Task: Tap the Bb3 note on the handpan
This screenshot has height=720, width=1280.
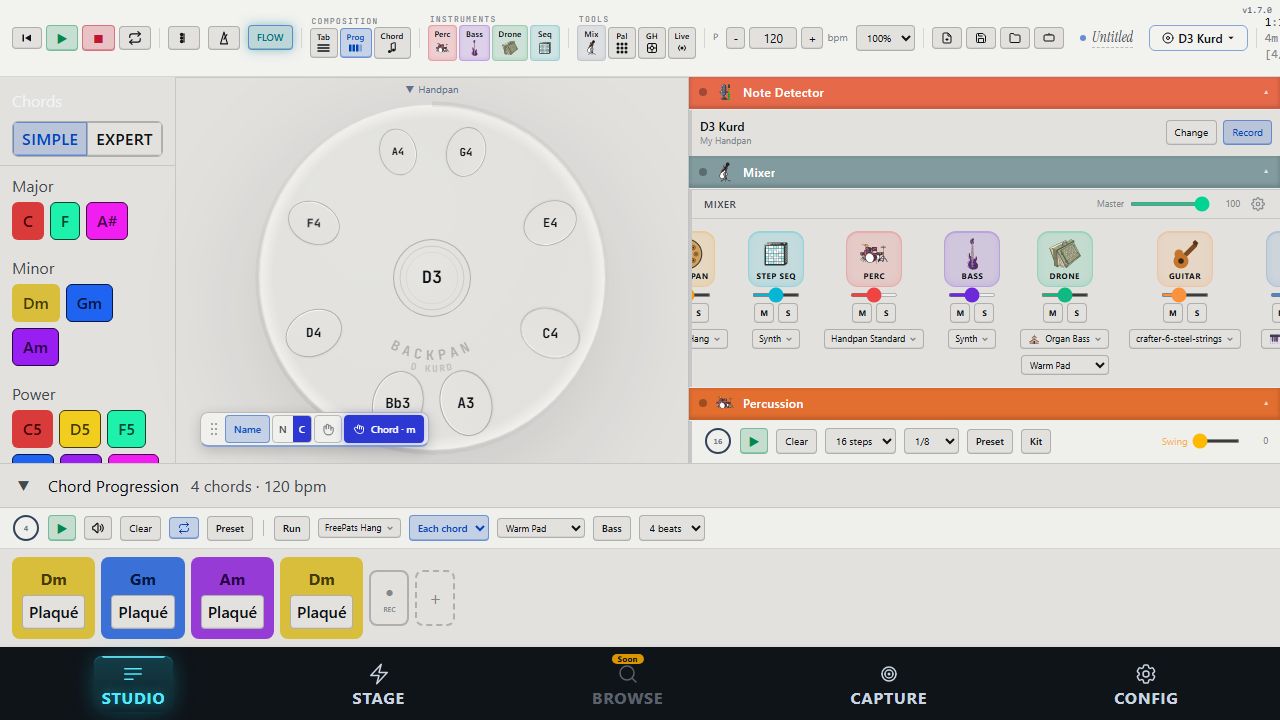Action: tap(398, 402)
